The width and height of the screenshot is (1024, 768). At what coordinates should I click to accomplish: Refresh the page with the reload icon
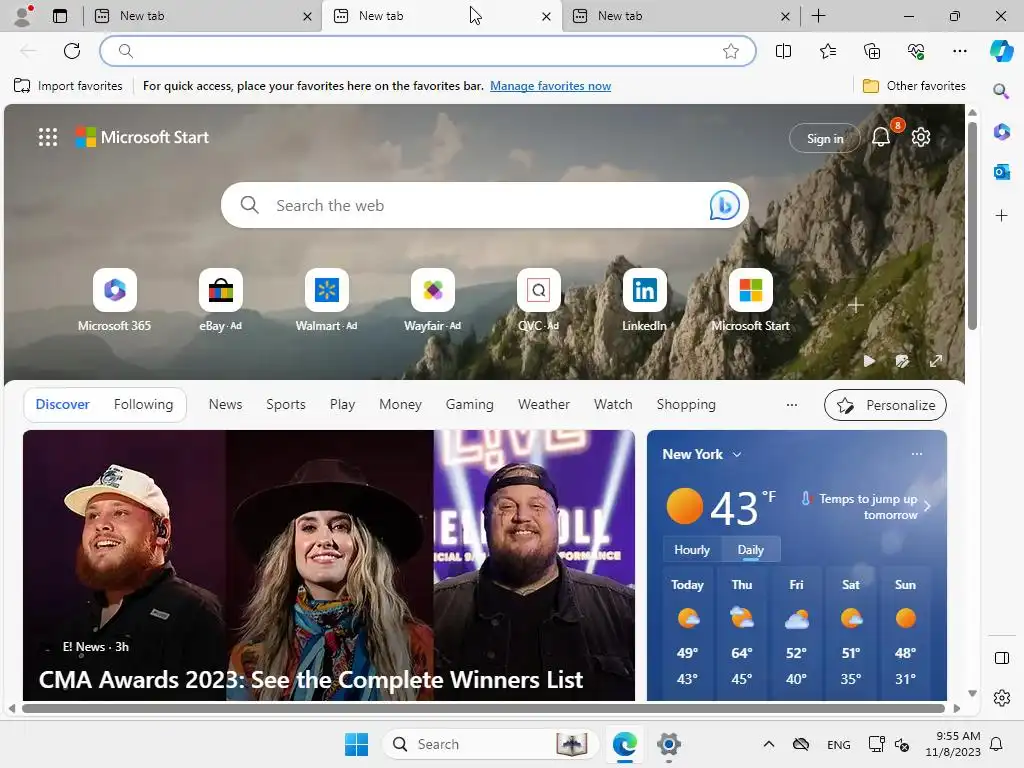[72, 51]
